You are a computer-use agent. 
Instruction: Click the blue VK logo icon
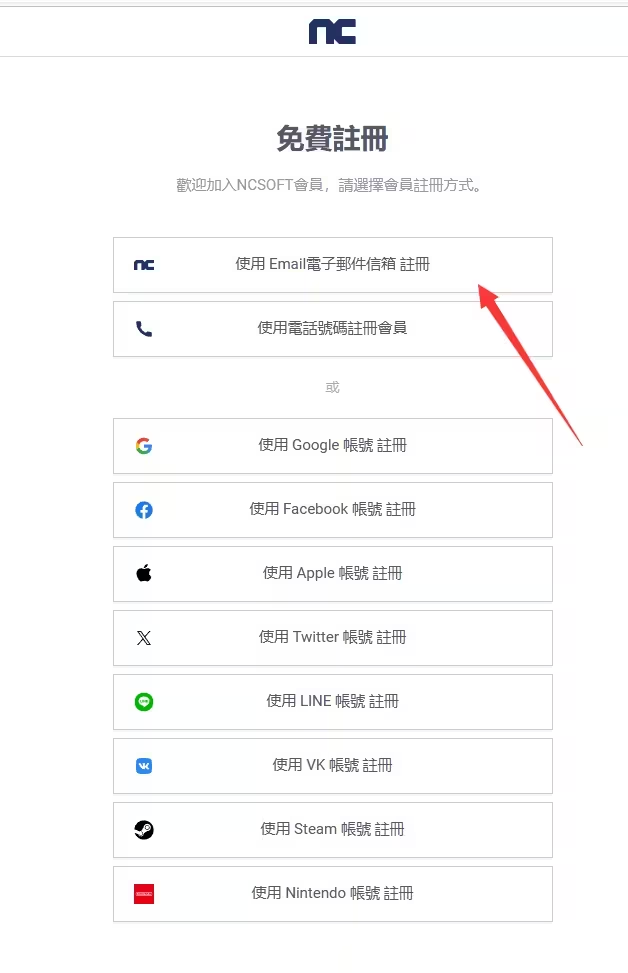tap(144, 766)
